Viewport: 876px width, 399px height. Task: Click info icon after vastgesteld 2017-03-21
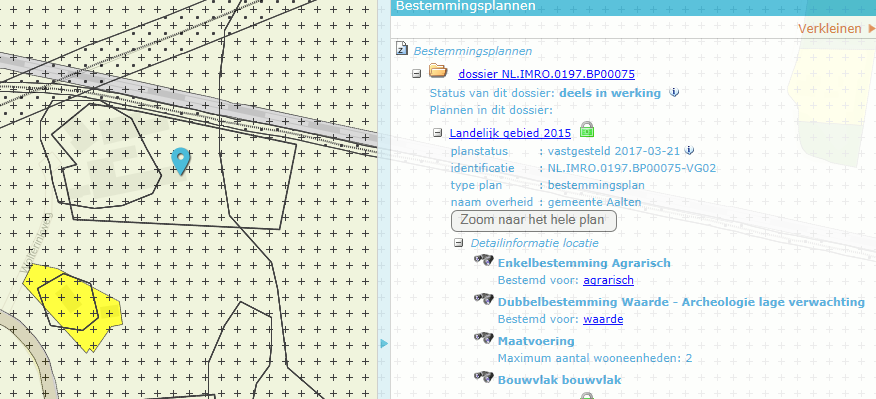[689, 150]
